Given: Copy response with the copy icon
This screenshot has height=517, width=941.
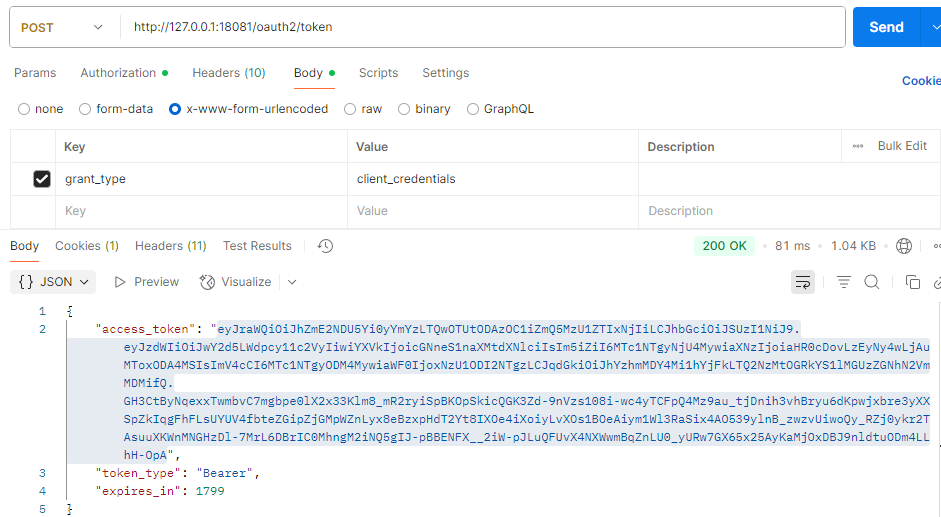Looking at the screenshot, I should tap(913, 282).
